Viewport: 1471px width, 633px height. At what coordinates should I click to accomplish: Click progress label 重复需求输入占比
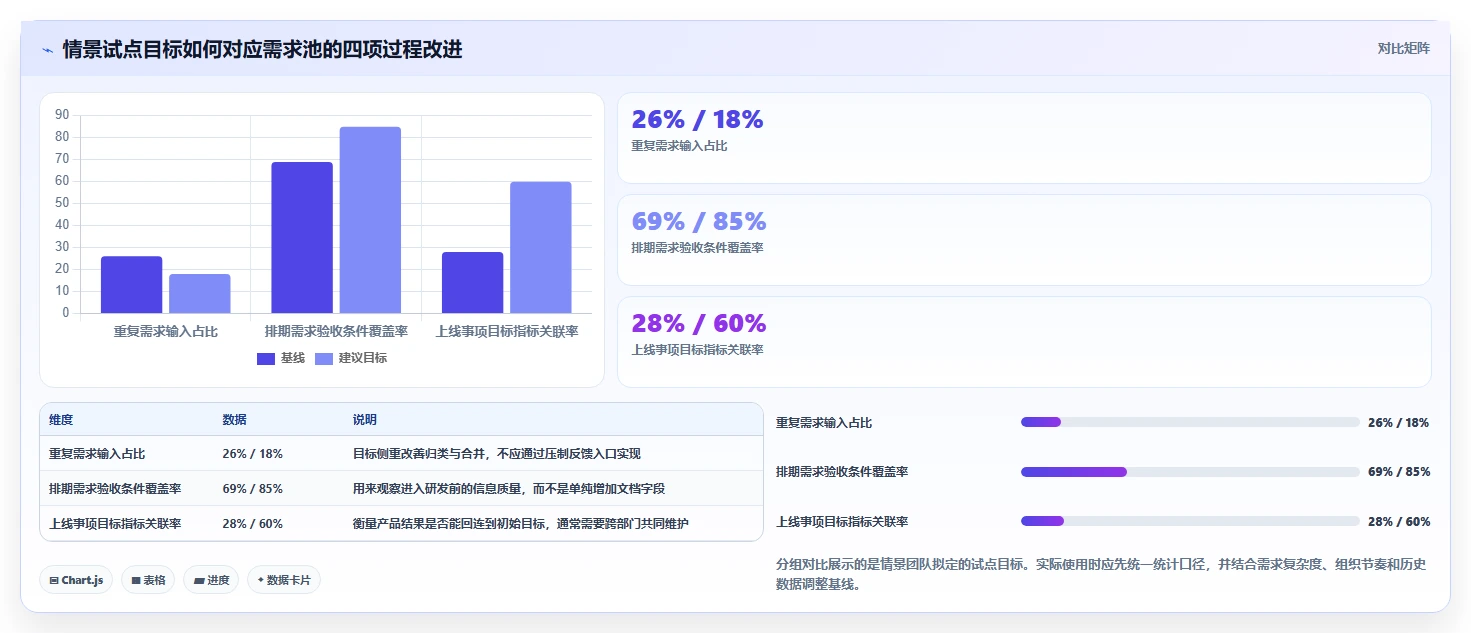coord(824,423)
